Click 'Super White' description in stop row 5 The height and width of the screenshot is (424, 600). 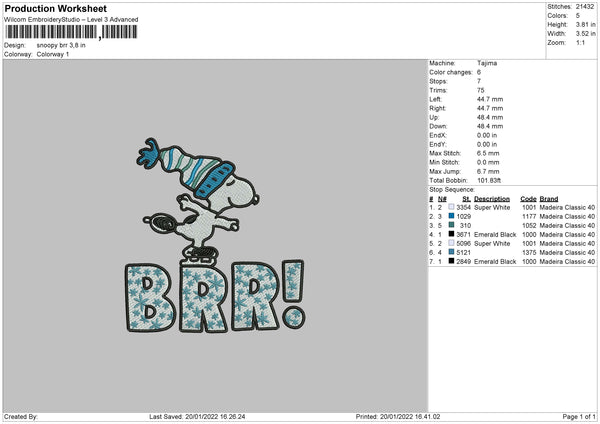[x=492, y=243]
